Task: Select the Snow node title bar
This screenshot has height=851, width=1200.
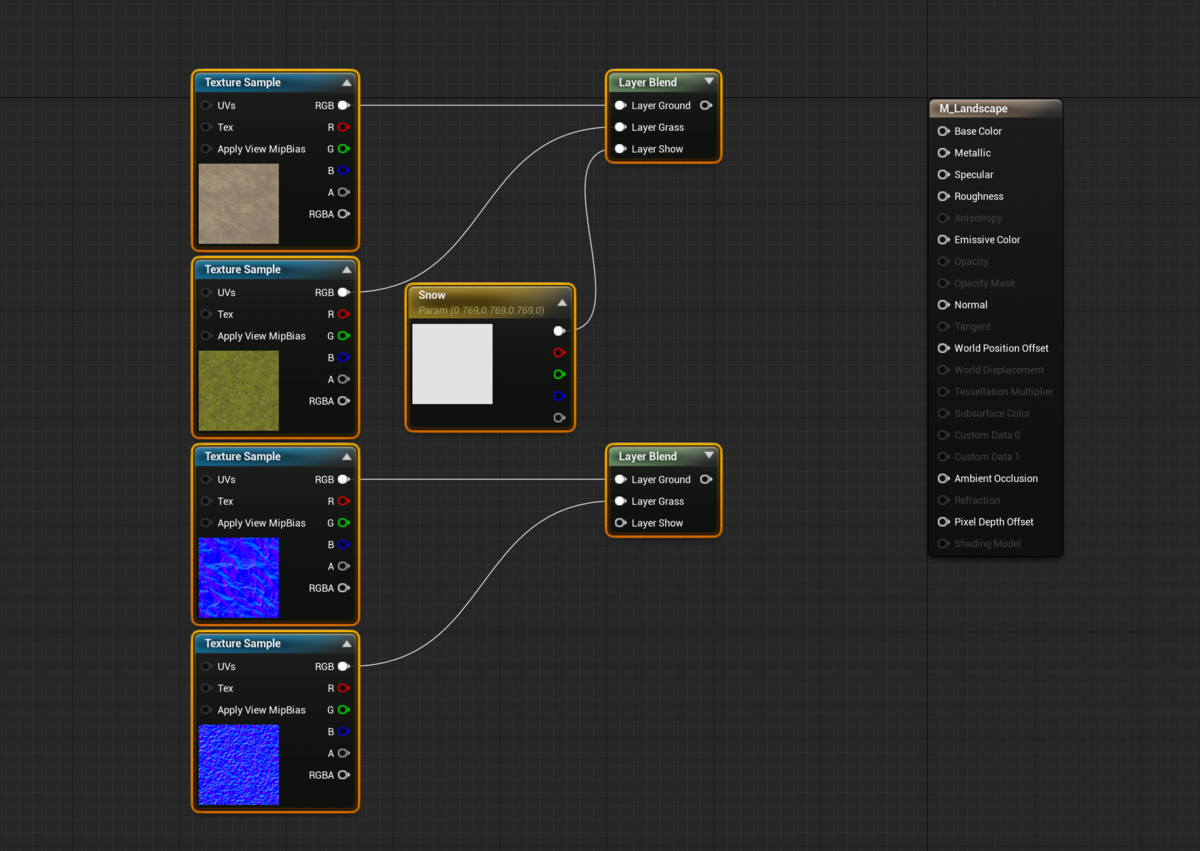Action: [x=490, y=302]
